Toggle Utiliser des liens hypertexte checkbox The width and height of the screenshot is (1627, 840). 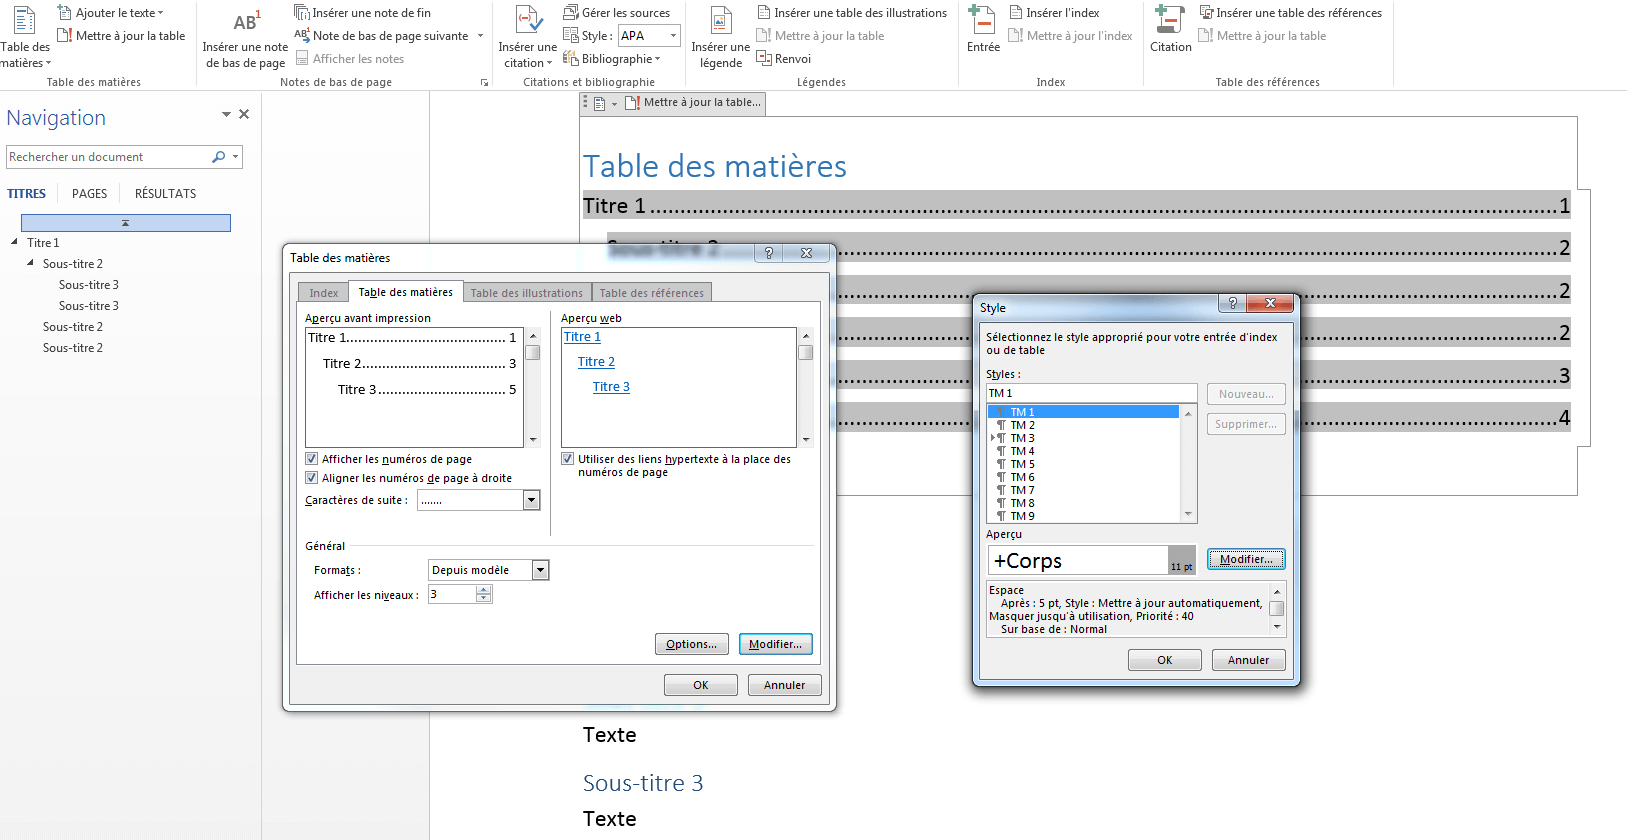click(567, 459)
